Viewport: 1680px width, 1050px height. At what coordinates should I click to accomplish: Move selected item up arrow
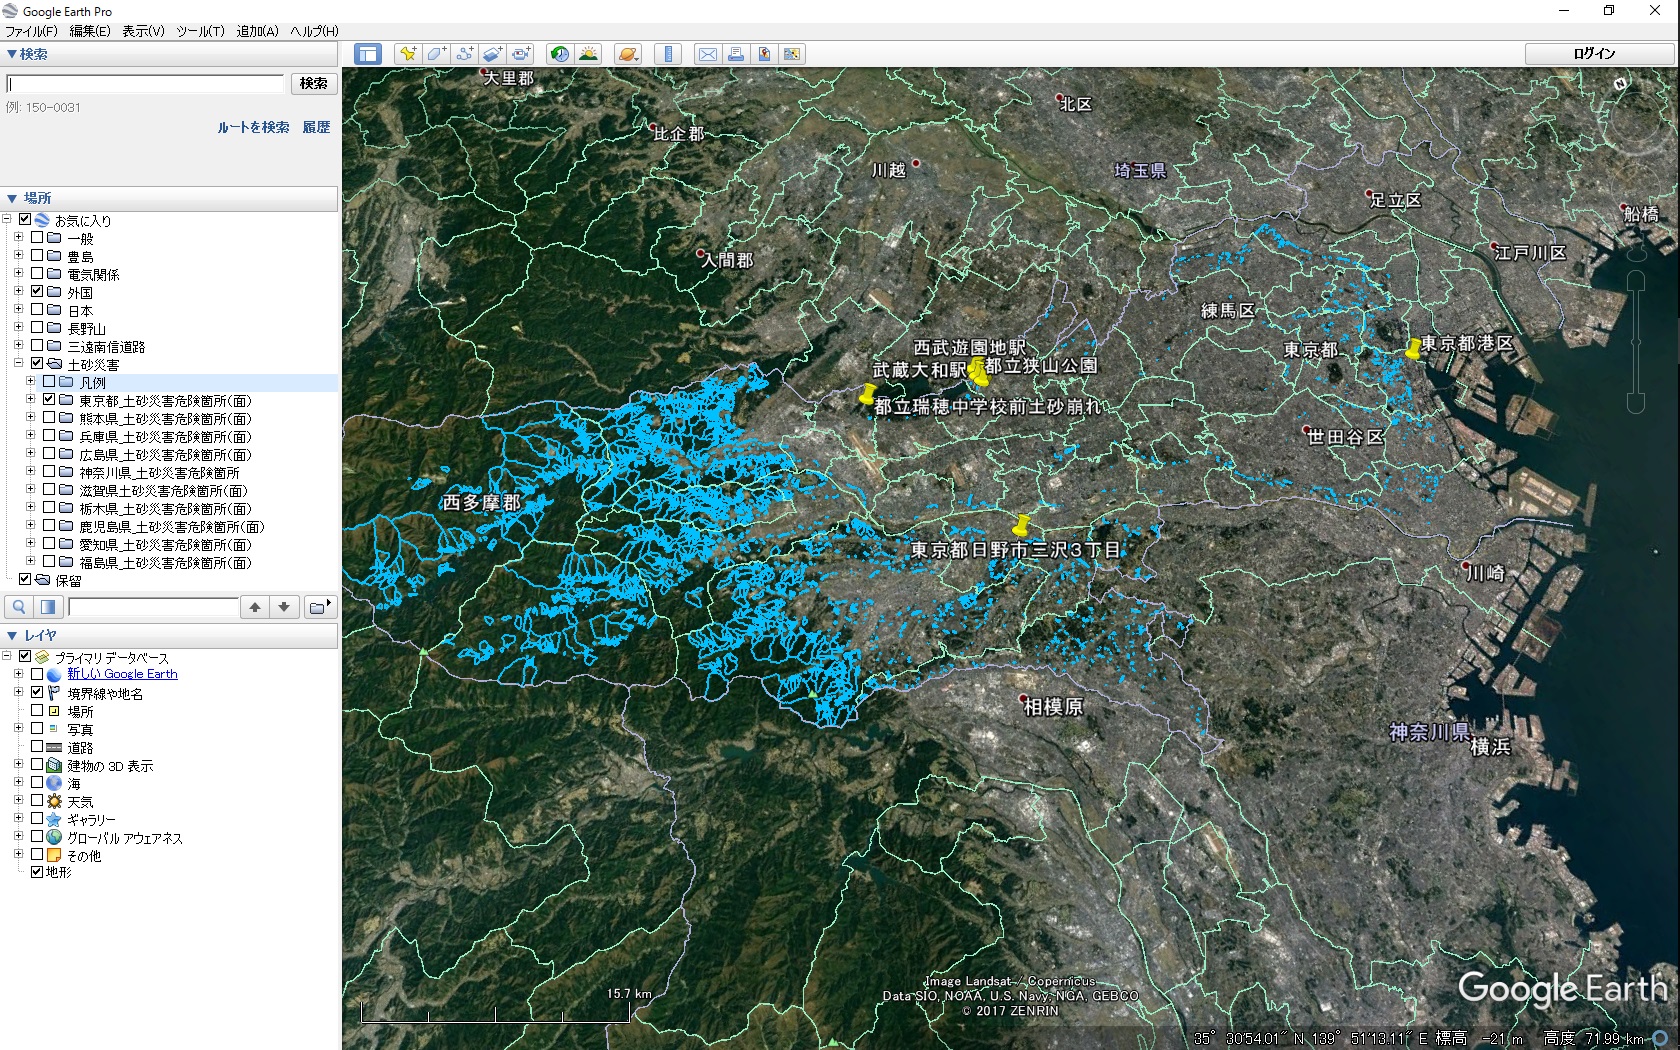click(x=255, y=607)
